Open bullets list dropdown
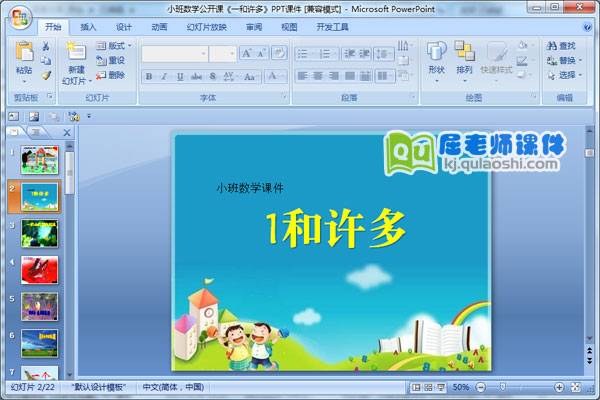600x400 pixels. point(313,54)
